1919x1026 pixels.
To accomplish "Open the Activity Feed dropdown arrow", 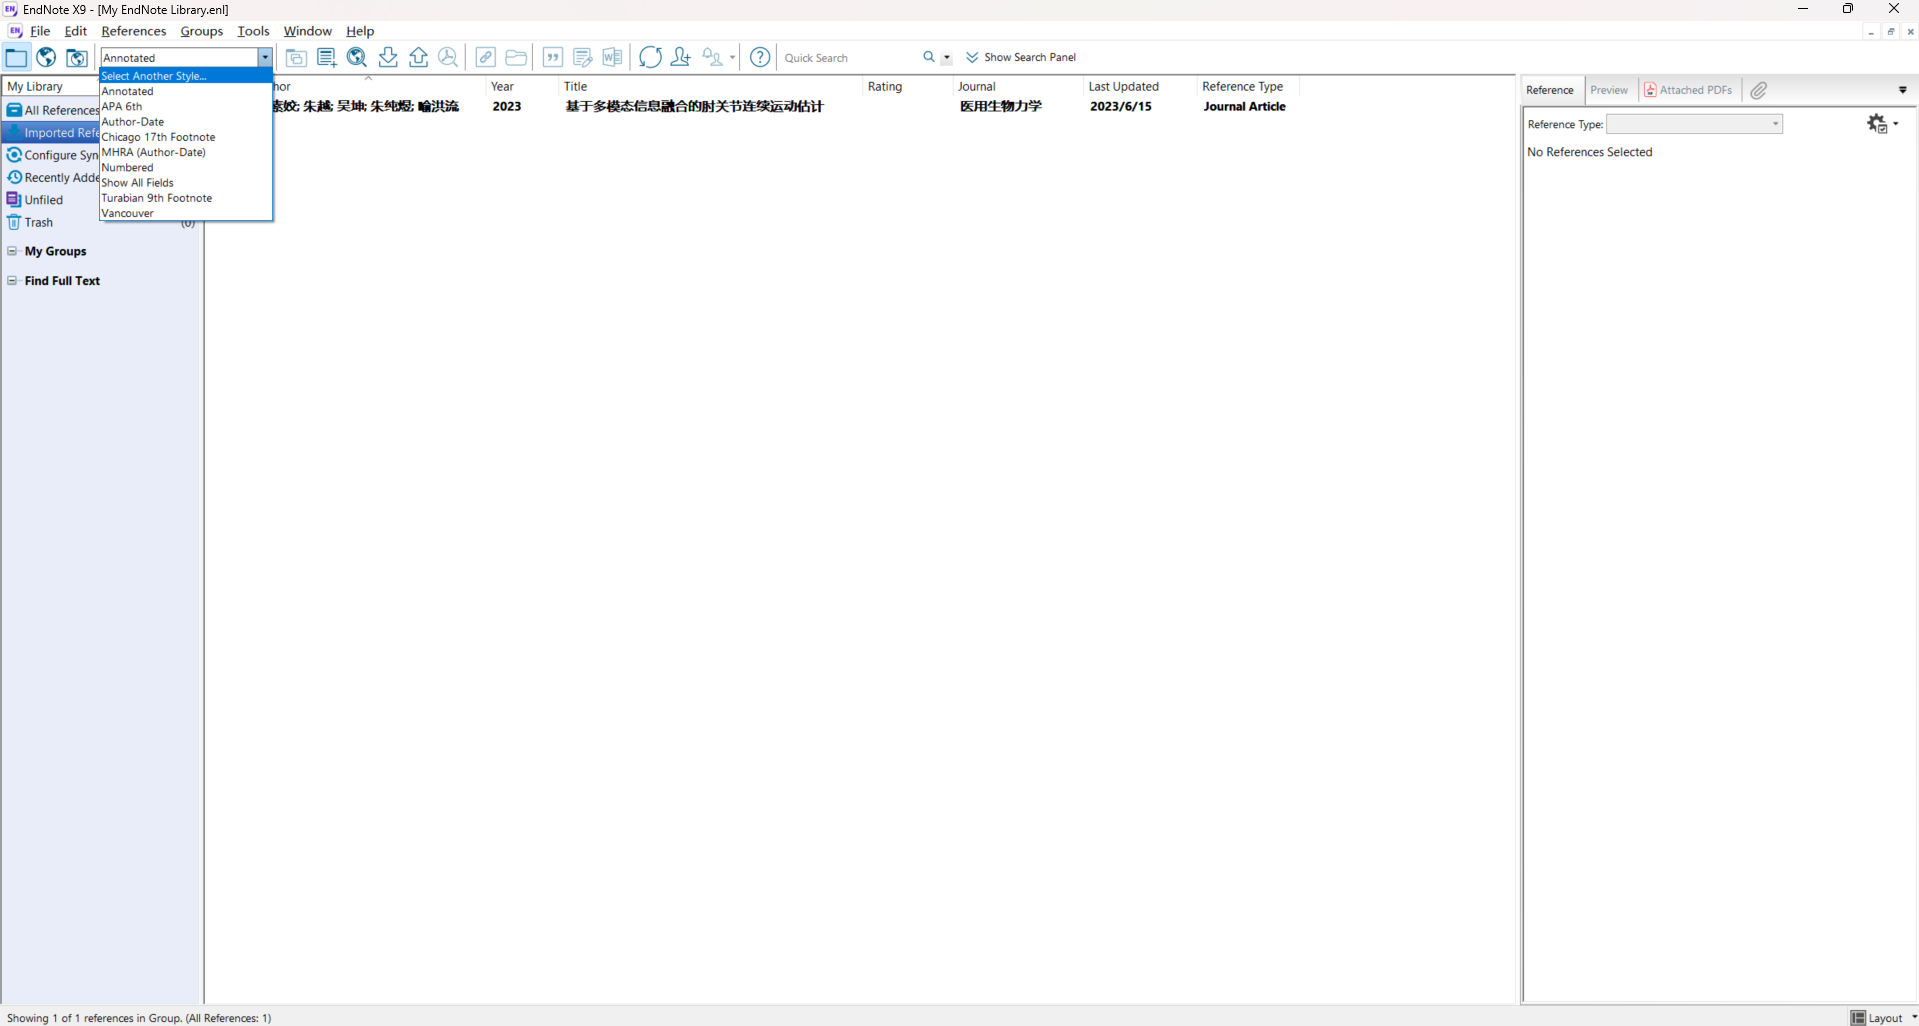I will tap(732, 58).
